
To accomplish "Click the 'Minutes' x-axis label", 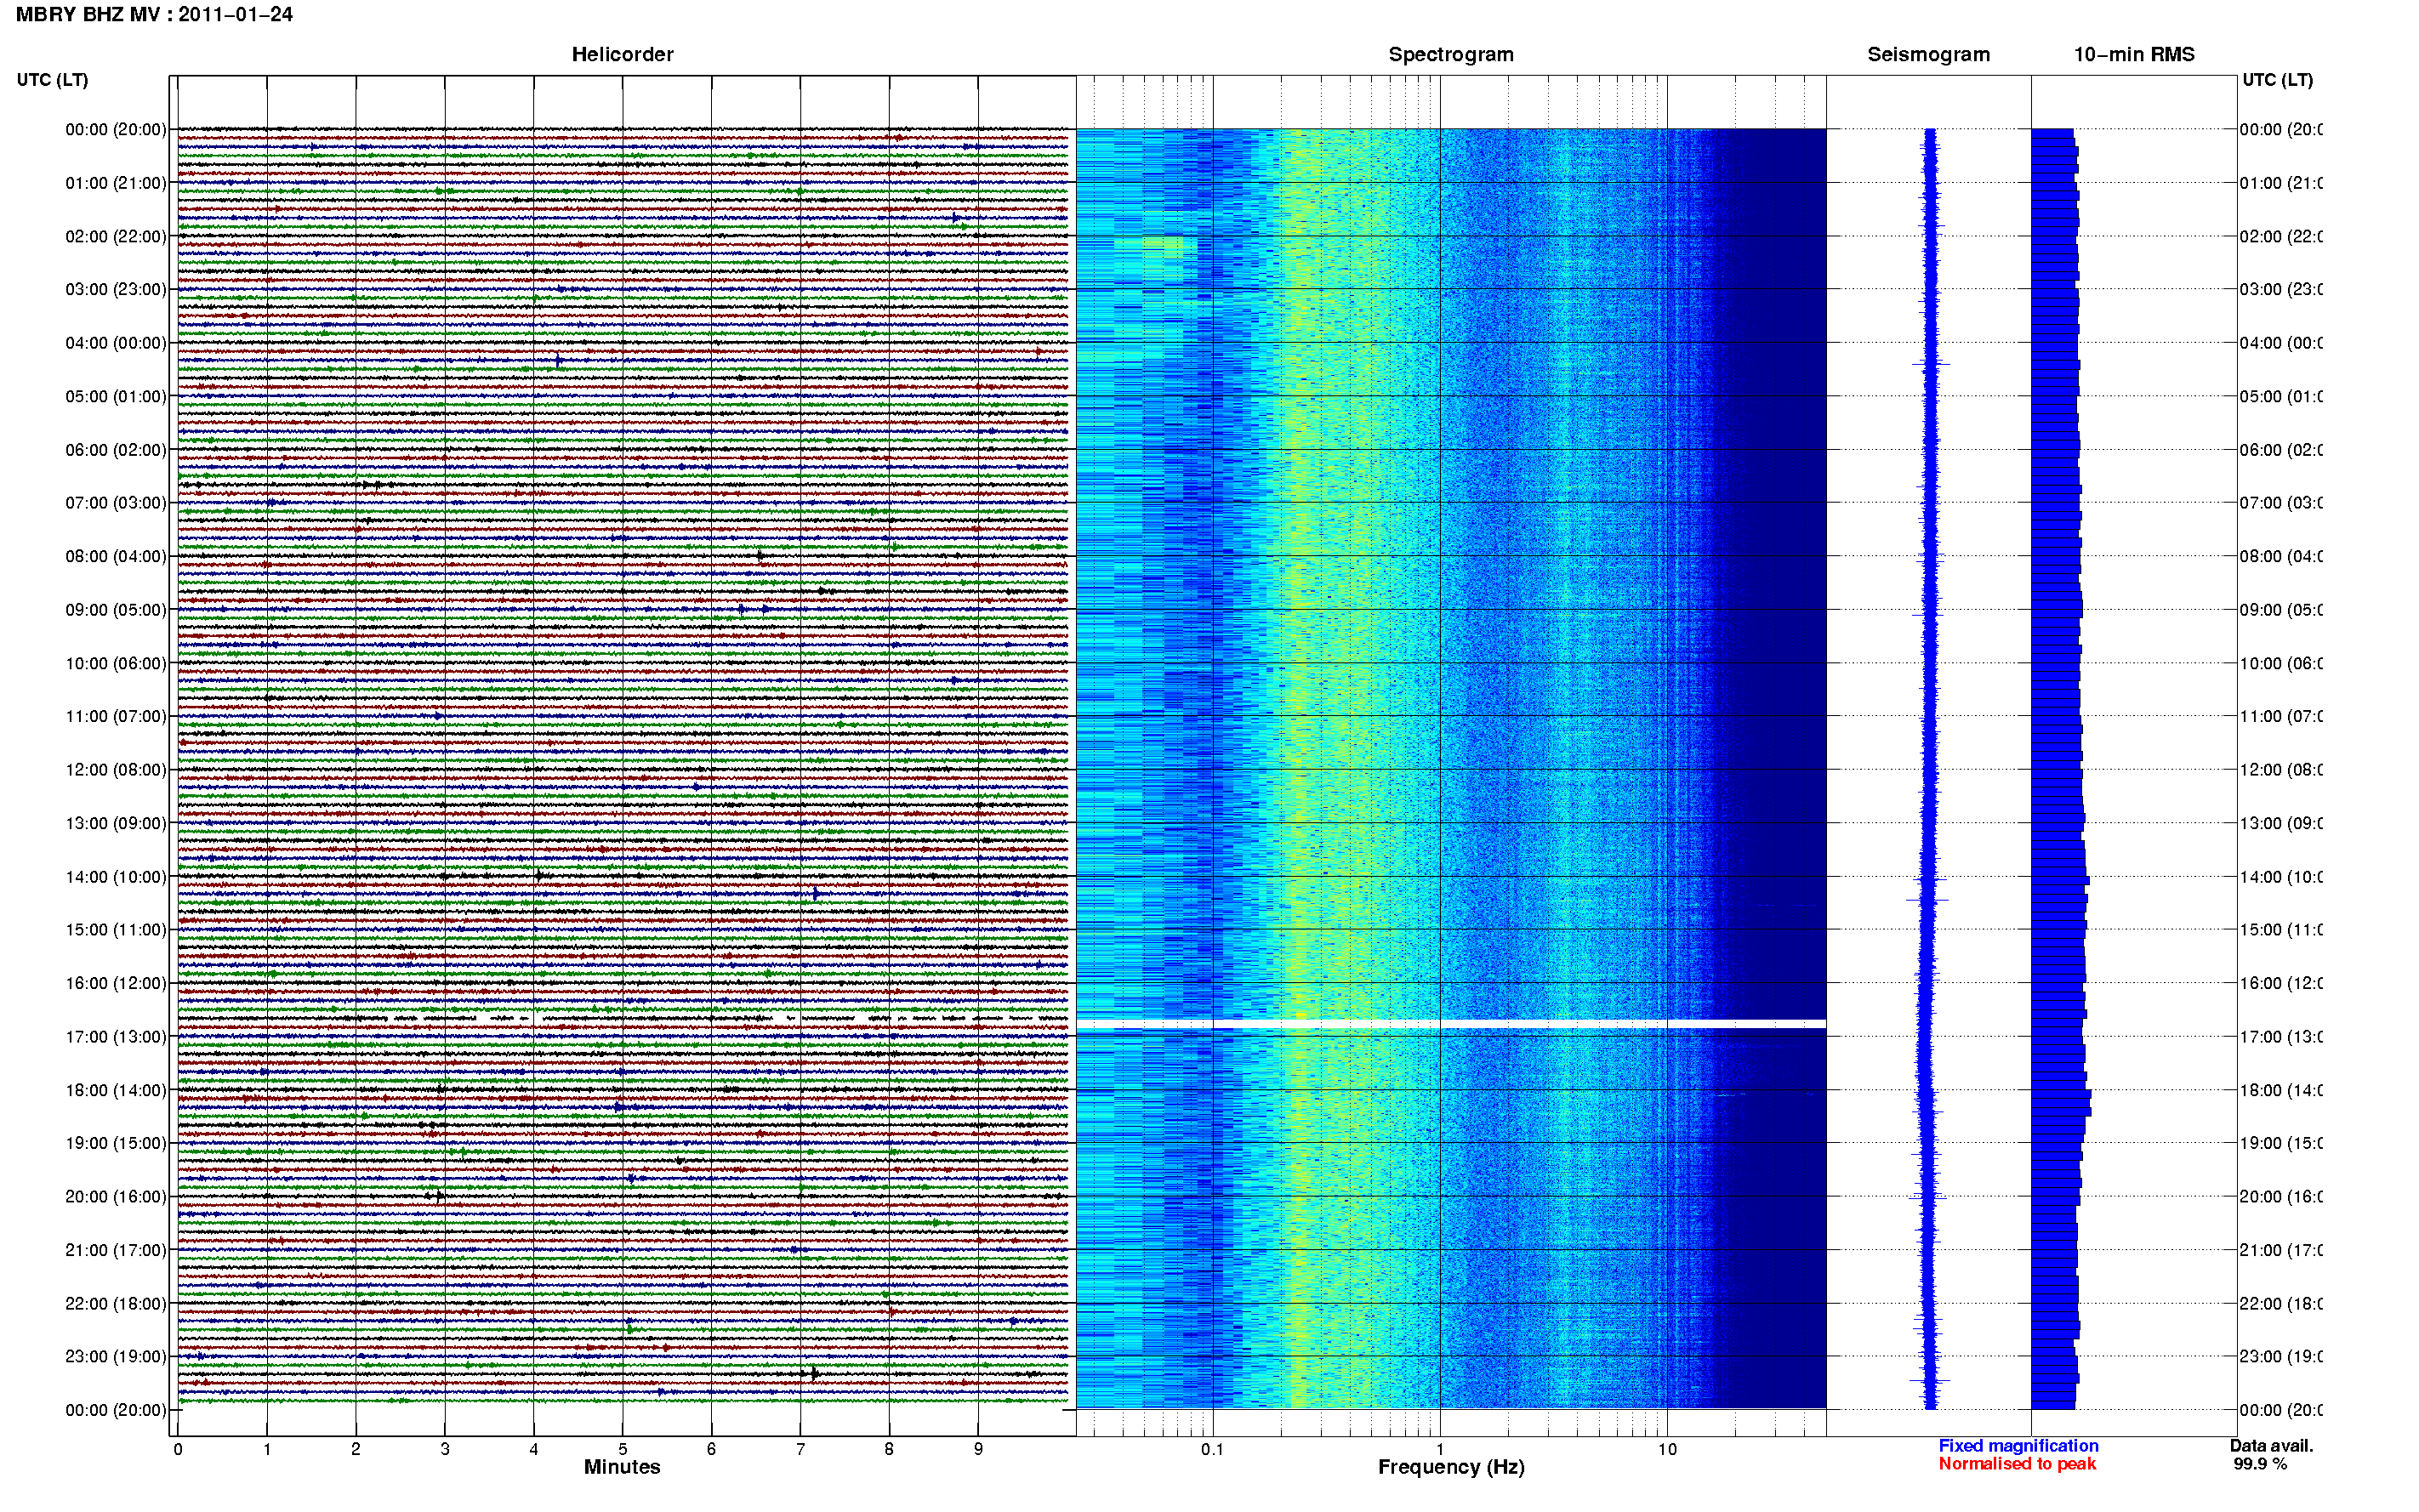I will click(x=622, y=1467).
